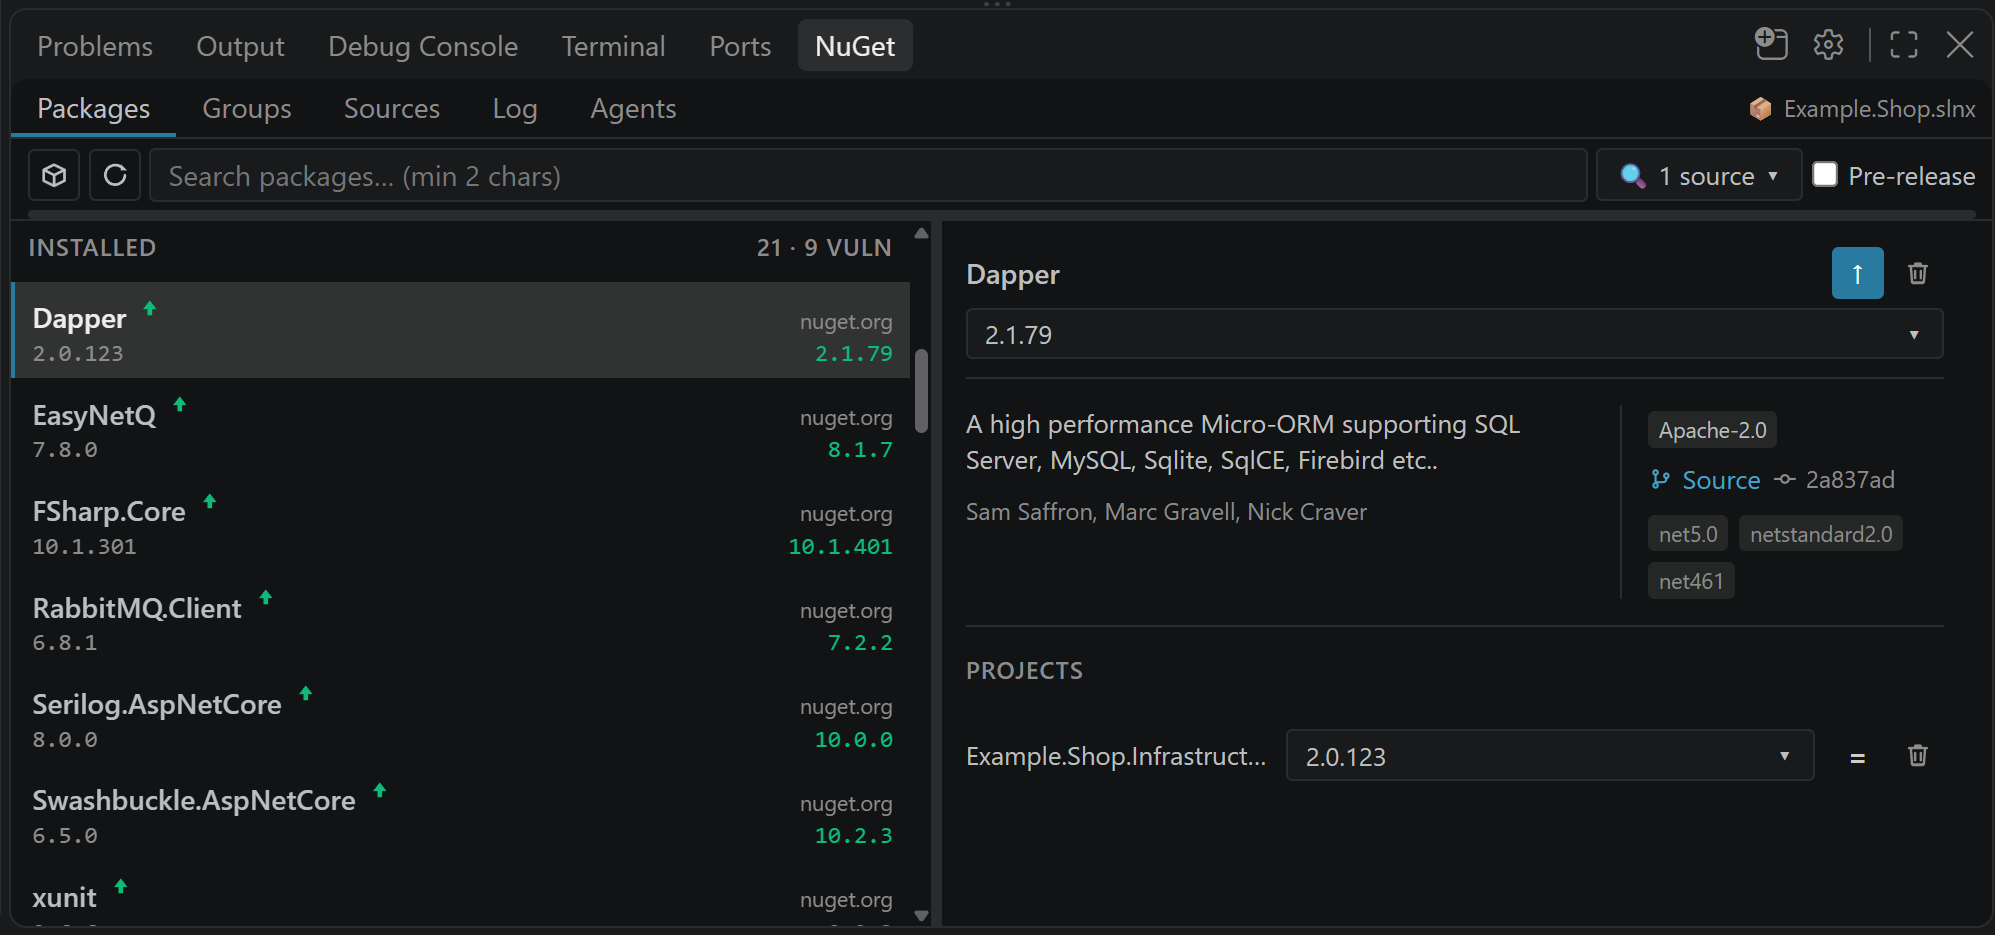Enable the Pre-release checkbox
The height and width of the screenshot is (935, 1995).
(x=1825, y=174)
